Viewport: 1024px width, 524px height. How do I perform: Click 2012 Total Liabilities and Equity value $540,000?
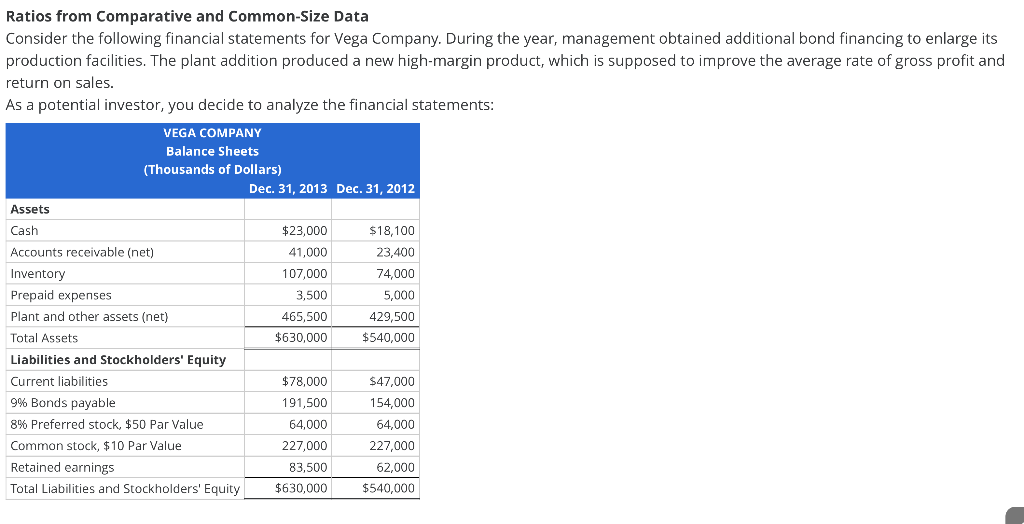click(389, 488)
